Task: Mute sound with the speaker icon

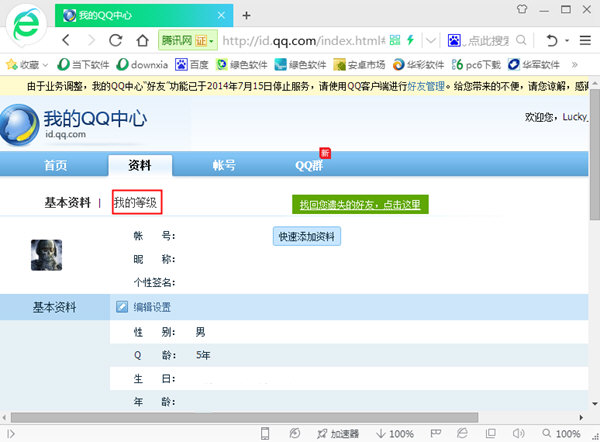Action: point(518,433)
